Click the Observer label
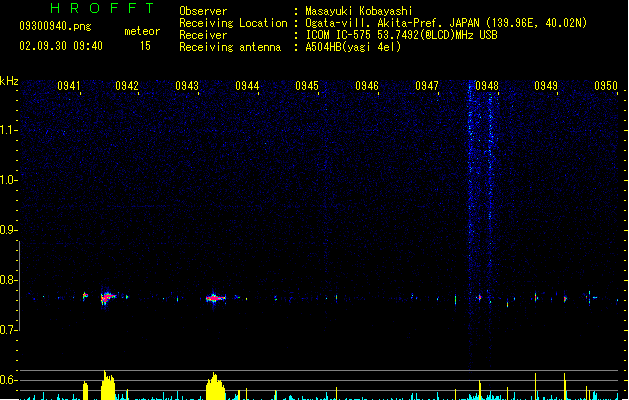 point(203,11)
